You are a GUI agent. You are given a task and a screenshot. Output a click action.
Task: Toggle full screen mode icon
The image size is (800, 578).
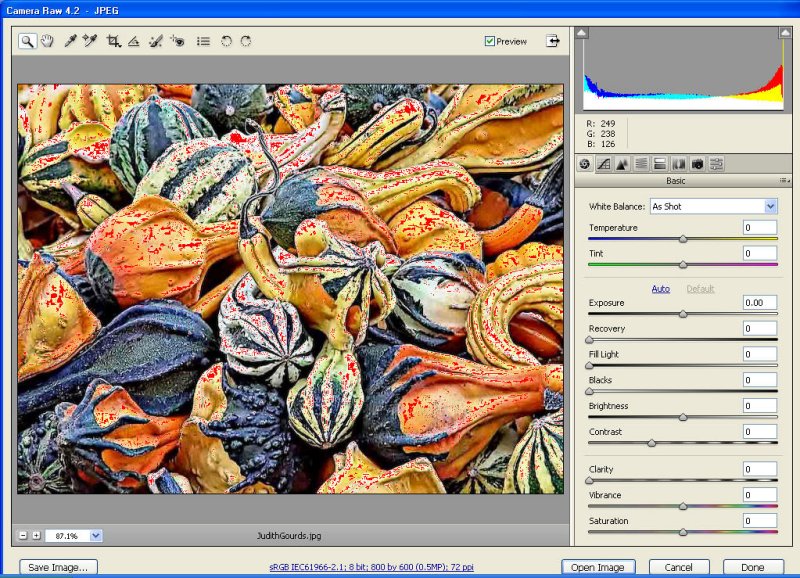point(553,41)
